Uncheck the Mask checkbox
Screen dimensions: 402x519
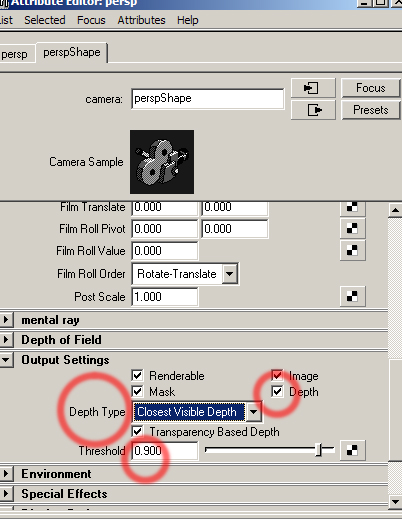tap(137, 391)
